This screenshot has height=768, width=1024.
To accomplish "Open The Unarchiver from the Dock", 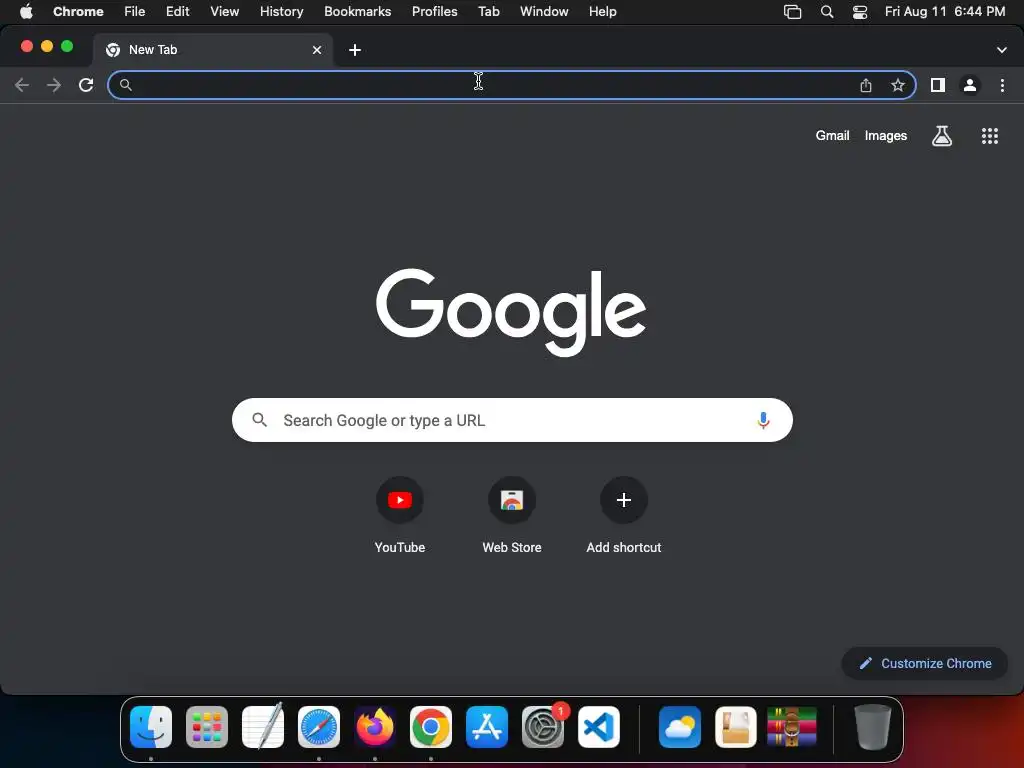I will point(736,727).
